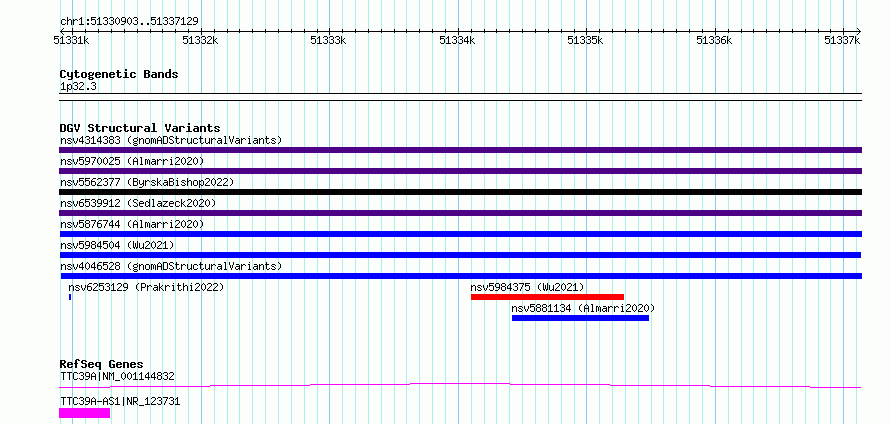890x424 pixels.
Task: Click the nsv5876744 (Almarri2020) label
Action: click(132, 224)
